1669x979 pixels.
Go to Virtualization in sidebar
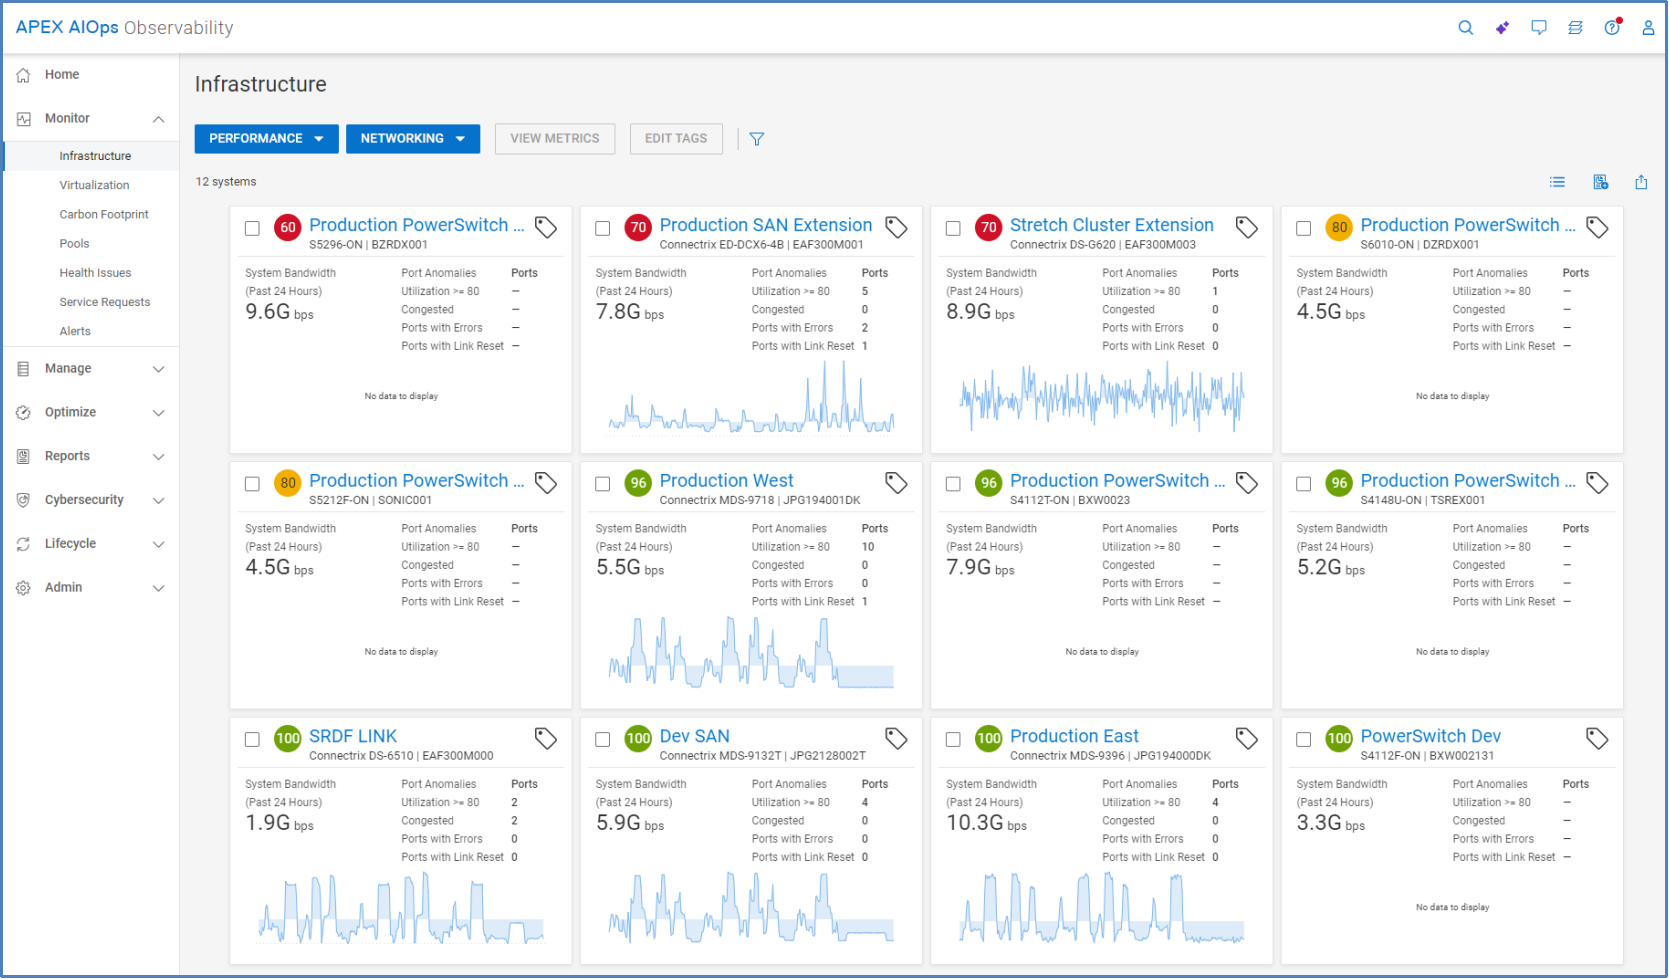point(94,185)
